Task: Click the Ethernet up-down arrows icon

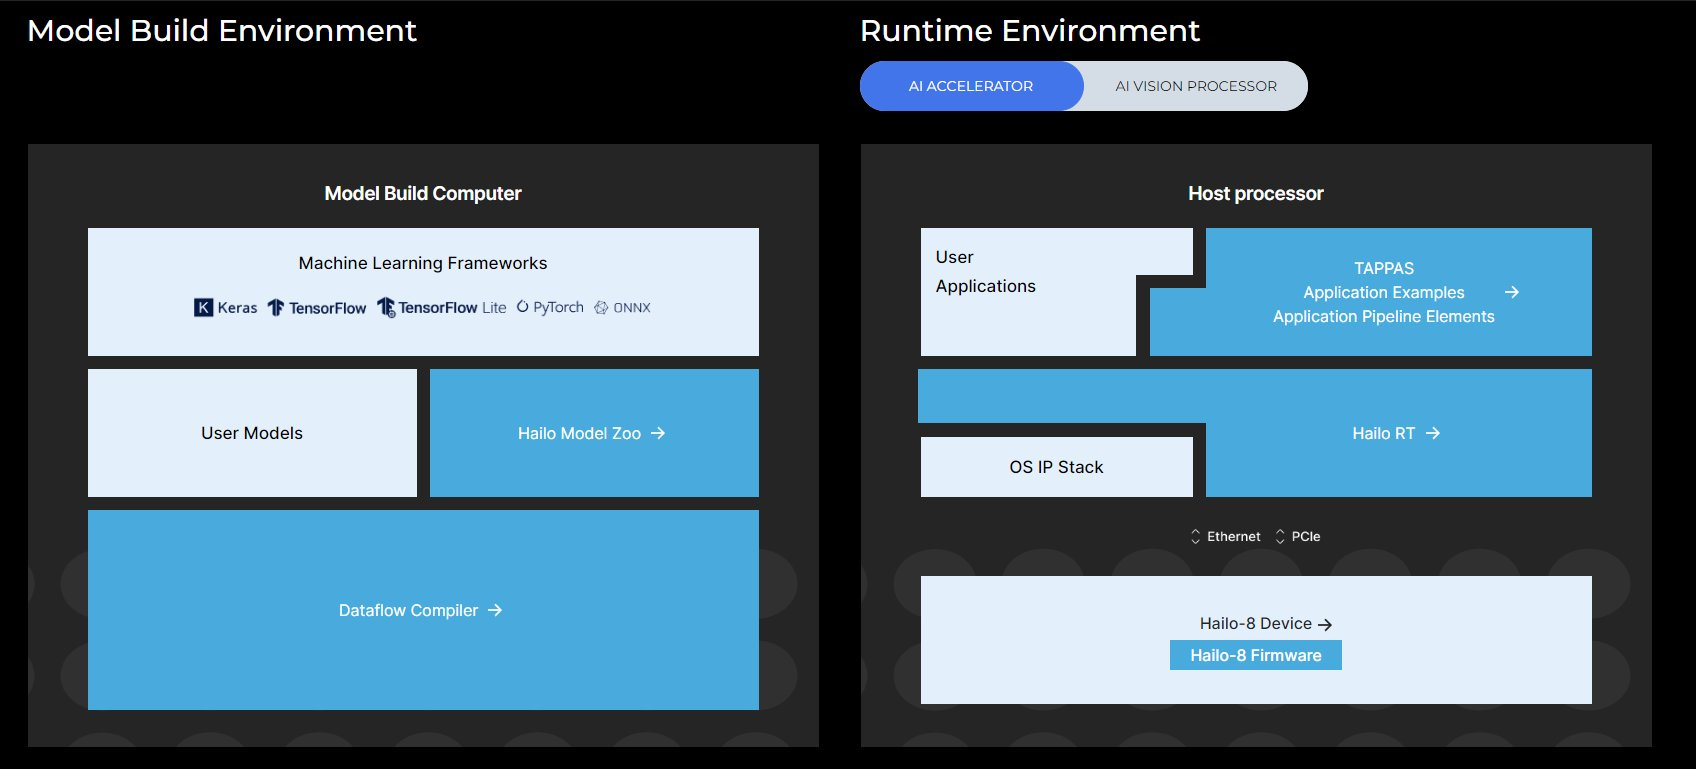Action: click(1195, 537)
